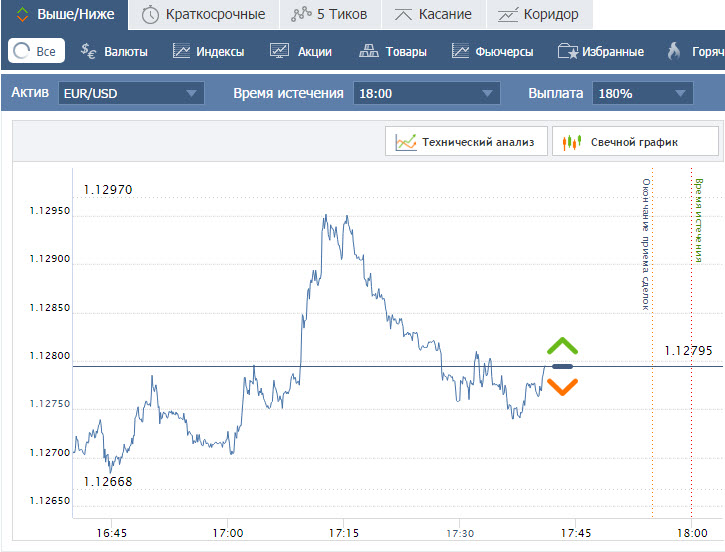Screen dimensions: 725x552
Task: Click the flame icon for hot assets
Action: coord(674,51)
